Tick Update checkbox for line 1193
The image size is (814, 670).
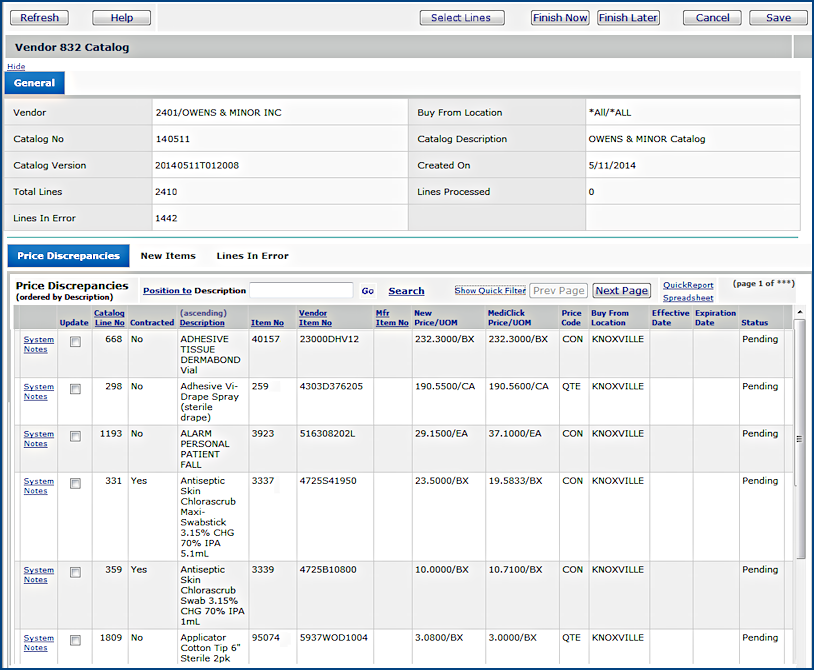click(x=75, y=436)
